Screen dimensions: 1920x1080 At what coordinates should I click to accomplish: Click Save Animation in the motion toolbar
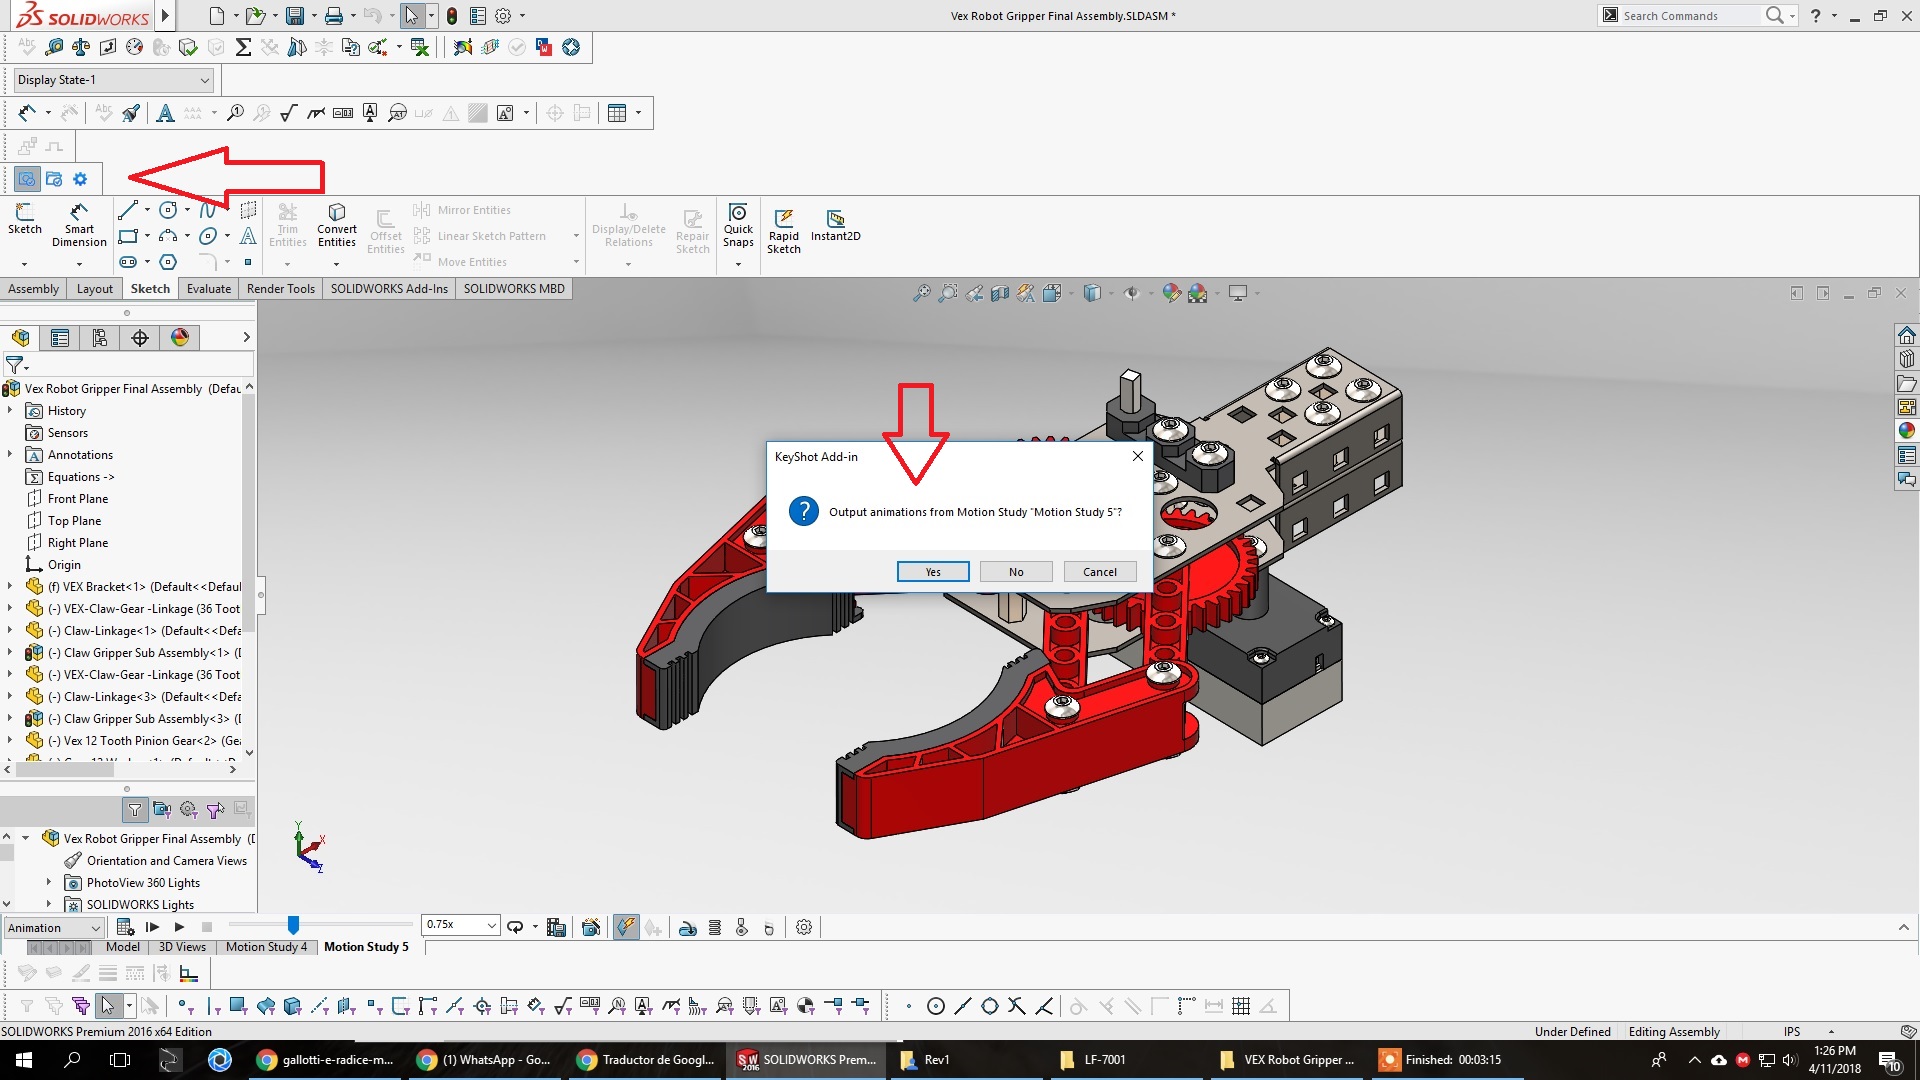pos(556,927)
